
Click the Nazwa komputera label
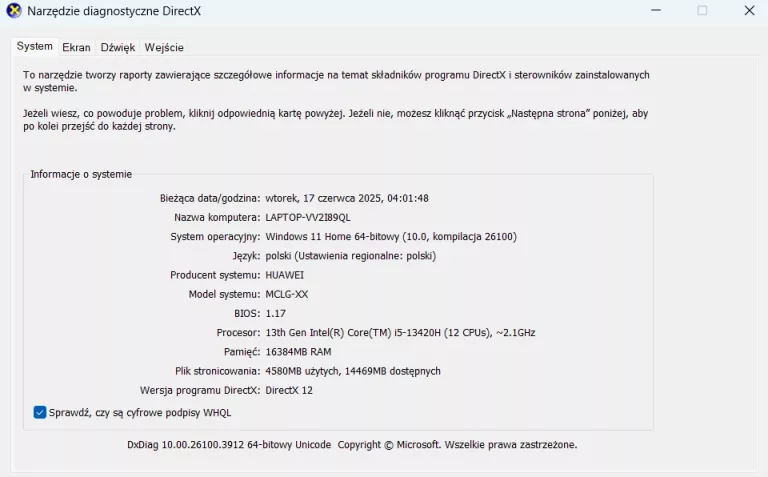tap(217, 217)
